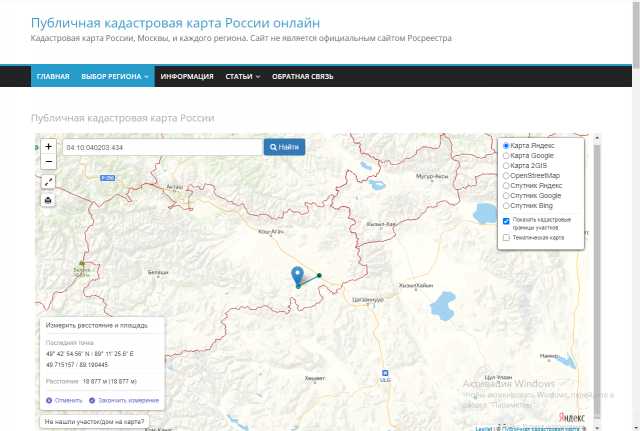The image size is (640, 431).
Task: Click the Яндекс logo on the map
Action: point(571,418)
